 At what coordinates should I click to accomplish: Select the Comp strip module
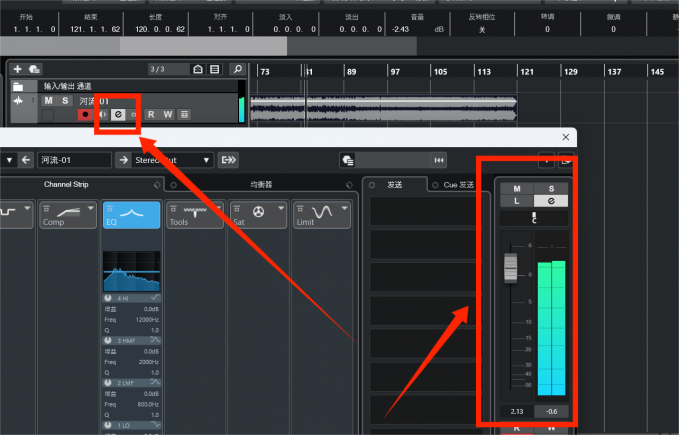pos(68,215)
